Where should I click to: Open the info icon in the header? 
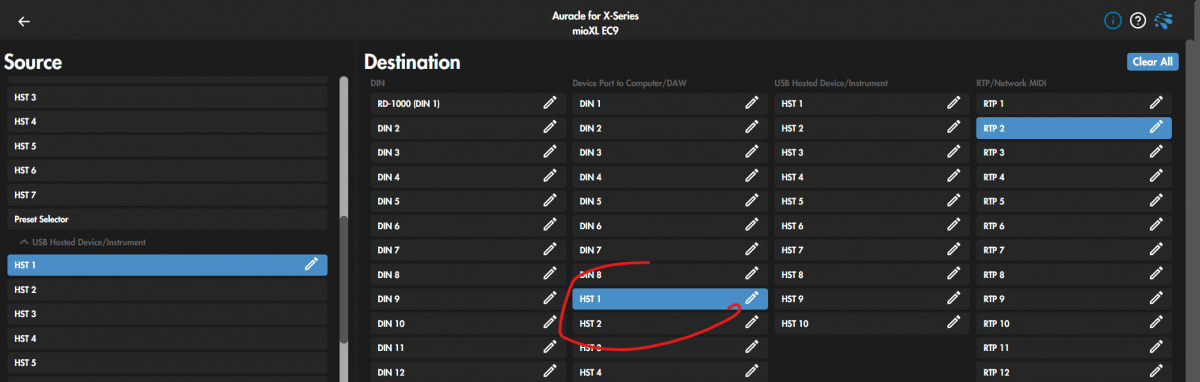1113,20
